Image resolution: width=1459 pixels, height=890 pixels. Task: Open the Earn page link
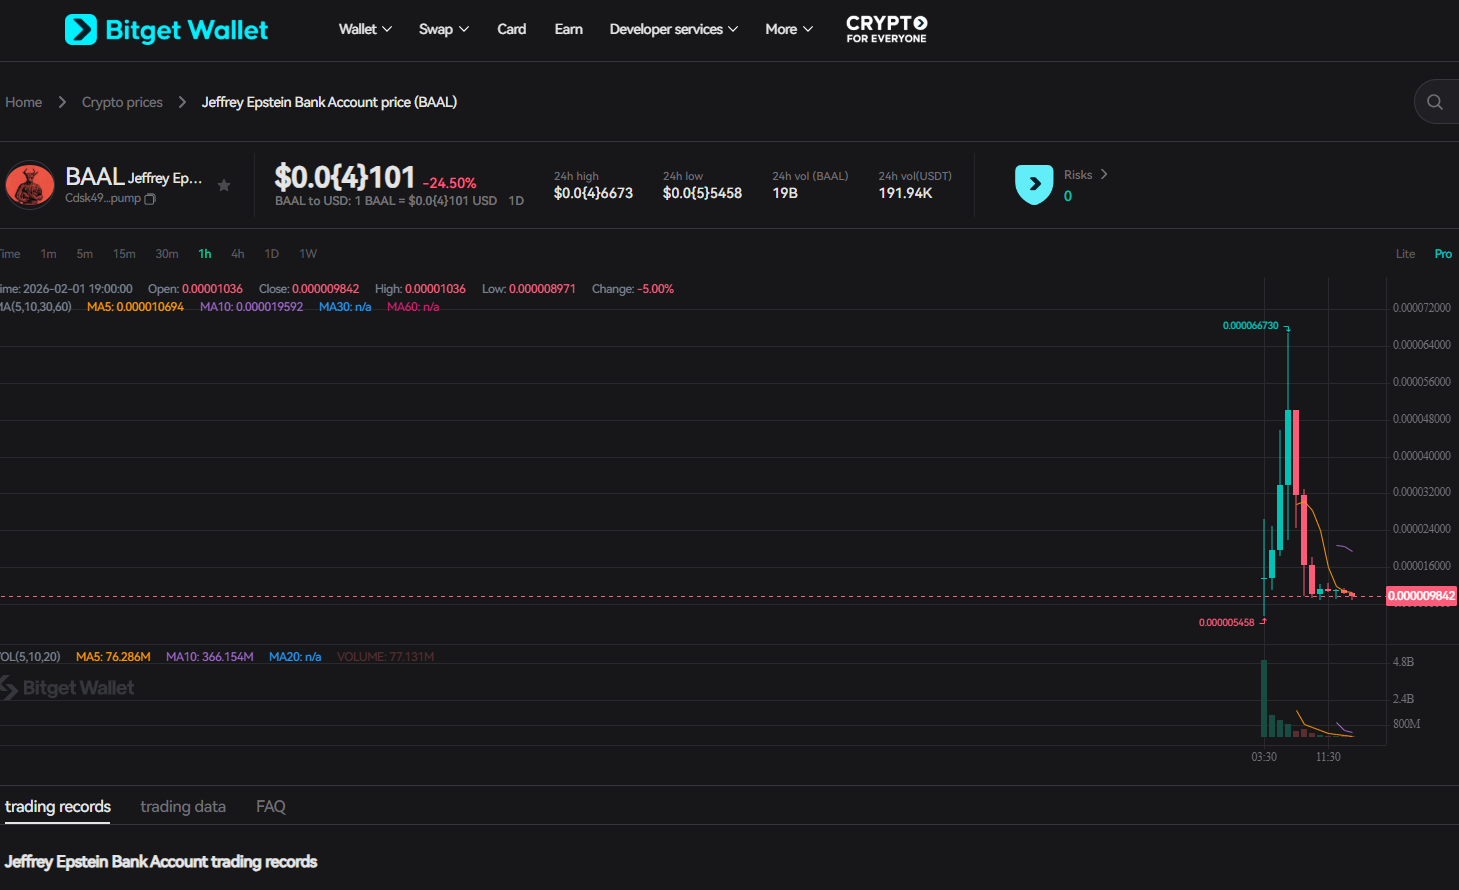point(568,29)
